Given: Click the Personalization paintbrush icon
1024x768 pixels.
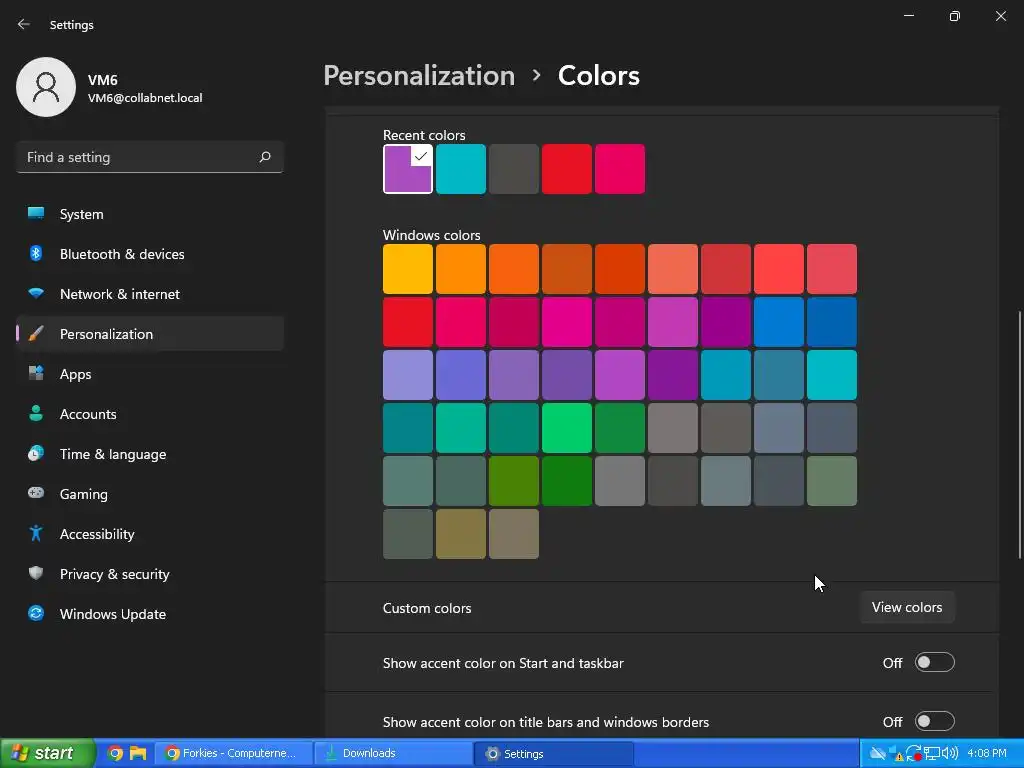Looking at the screenshot, I should (x=36, y=334).
